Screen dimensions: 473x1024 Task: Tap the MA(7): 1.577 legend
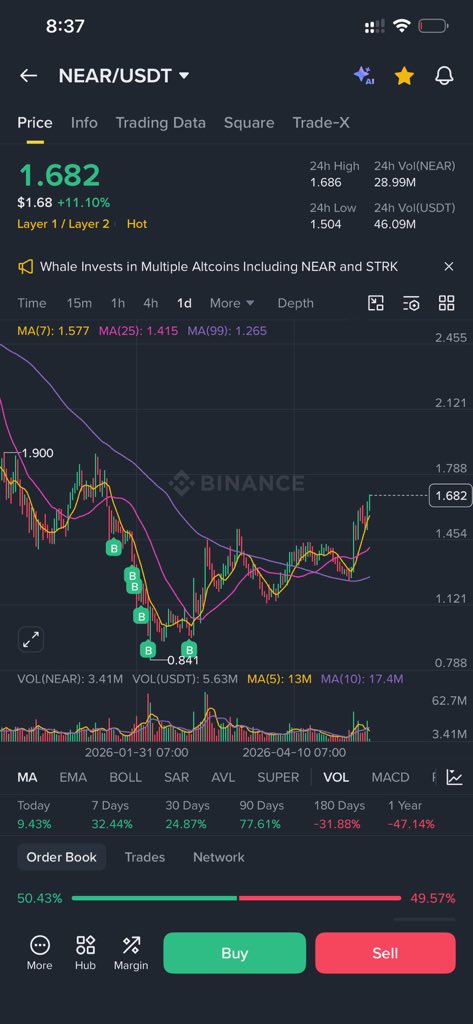54,331
